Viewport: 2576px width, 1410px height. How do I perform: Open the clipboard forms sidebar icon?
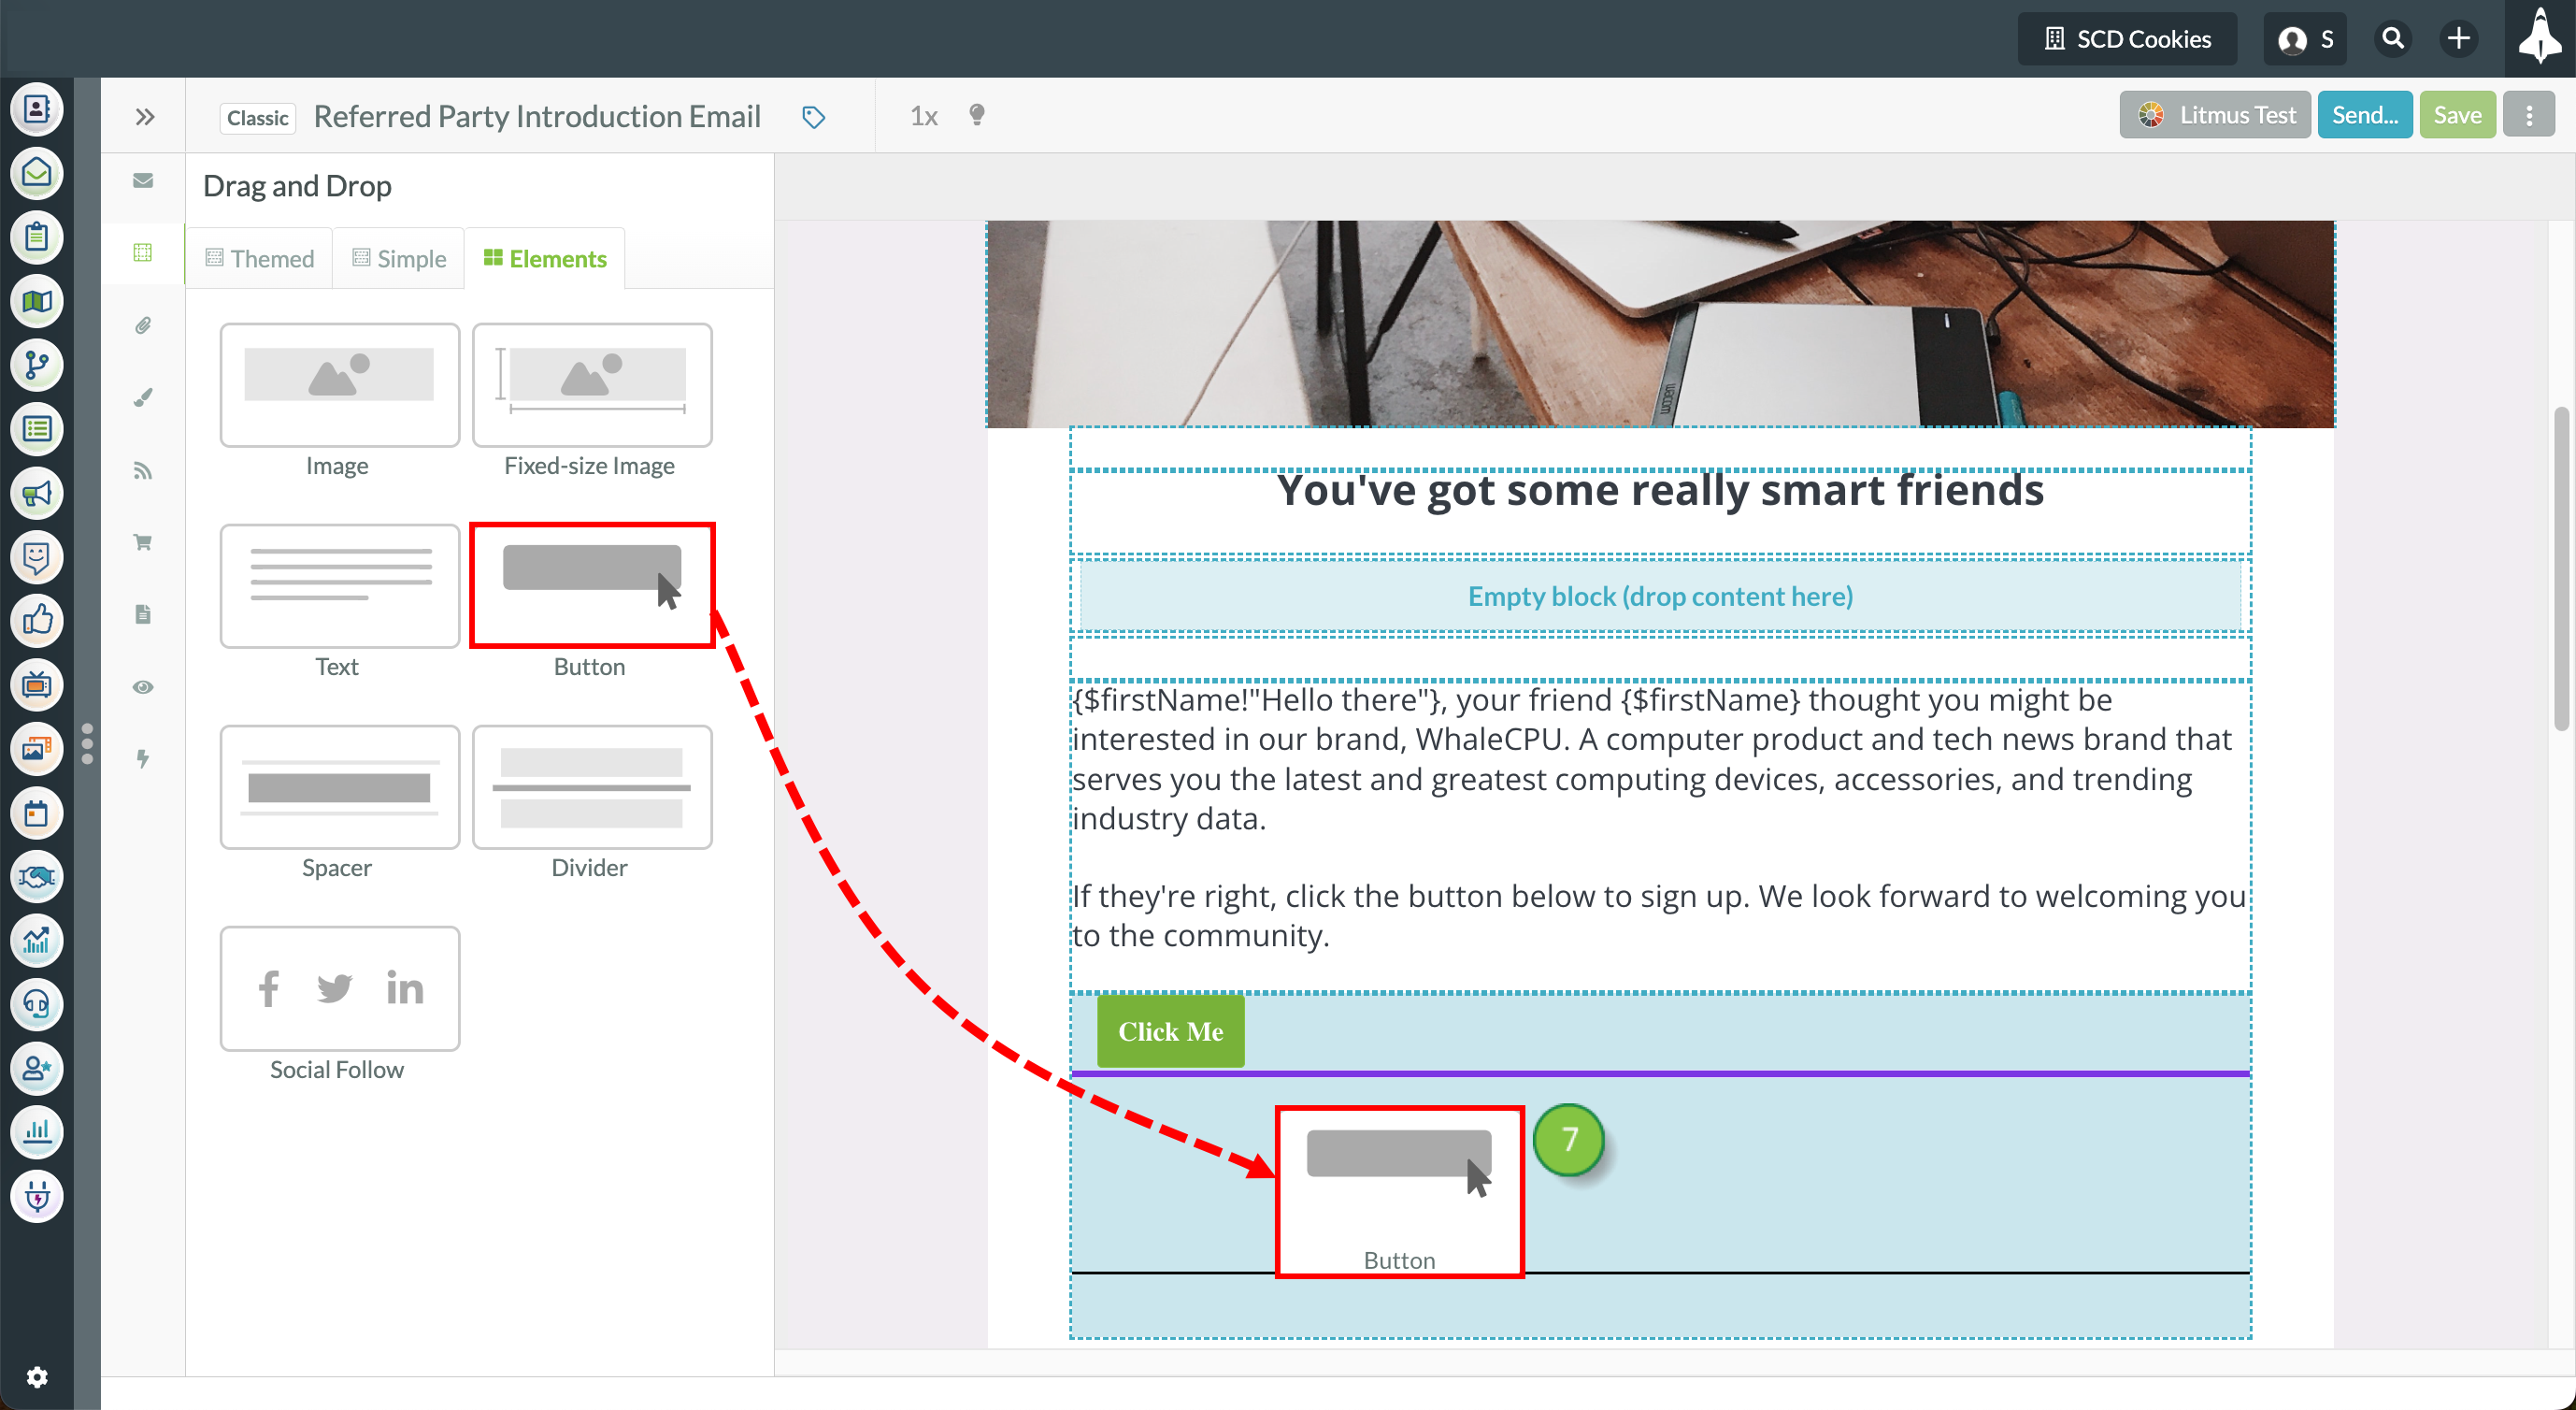(37, 237)
